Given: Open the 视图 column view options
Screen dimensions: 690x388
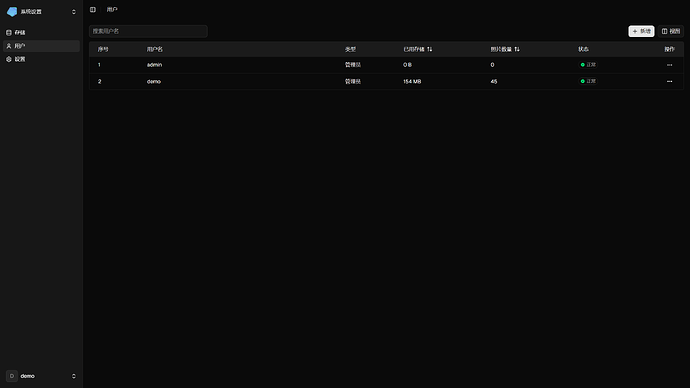Looking at the screenshot, I should pyautogui.click(x=671, y=31).
